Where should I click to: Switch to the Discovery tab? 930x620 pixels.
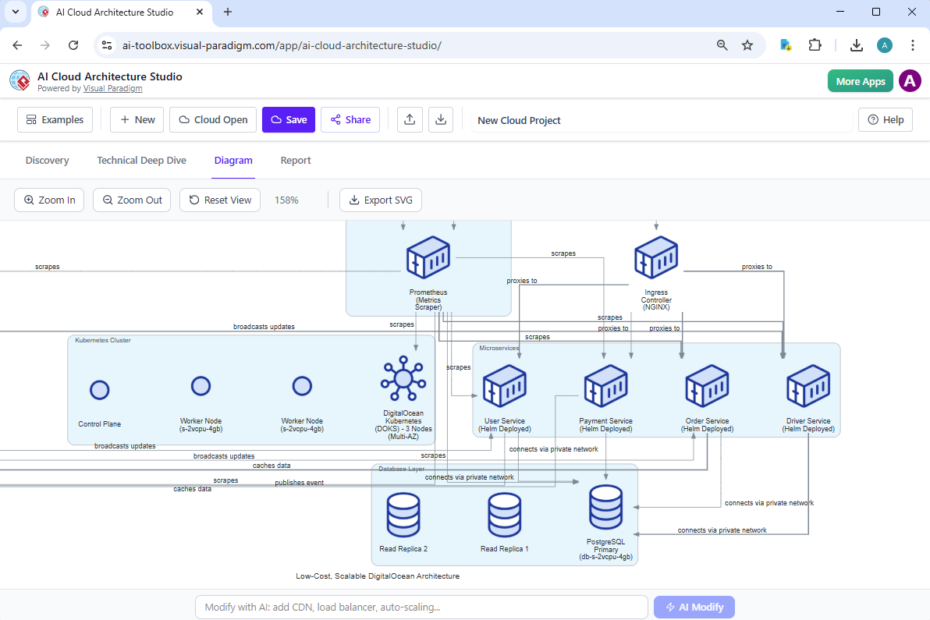[47, 160]
